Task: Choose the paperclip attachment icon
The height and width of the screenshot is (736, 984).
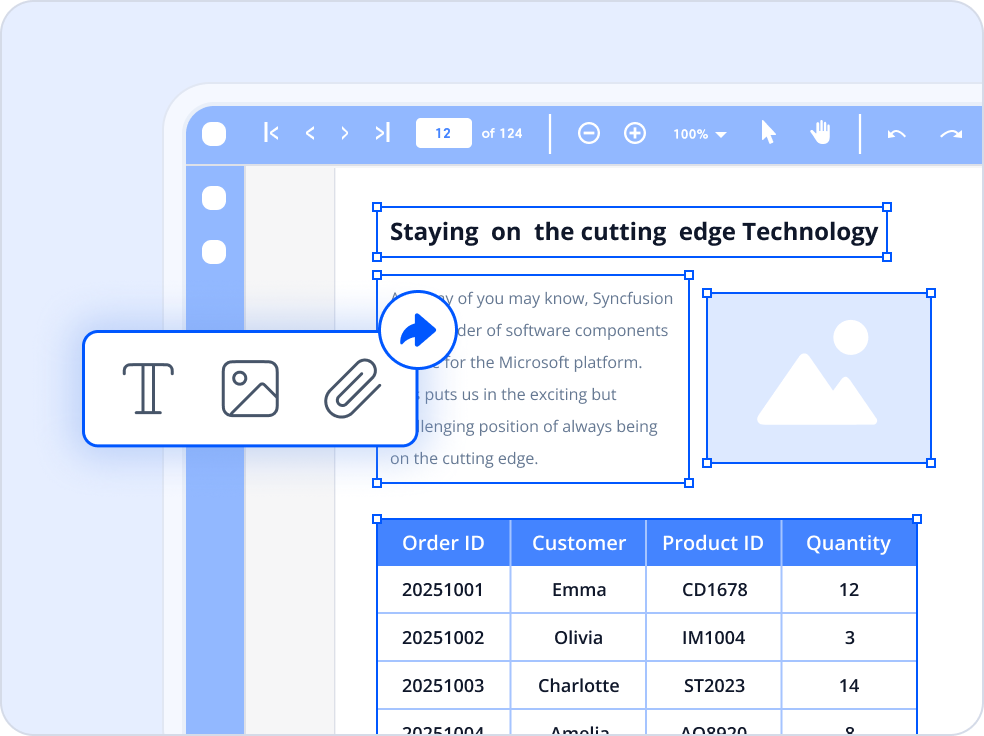Action: 353,388
